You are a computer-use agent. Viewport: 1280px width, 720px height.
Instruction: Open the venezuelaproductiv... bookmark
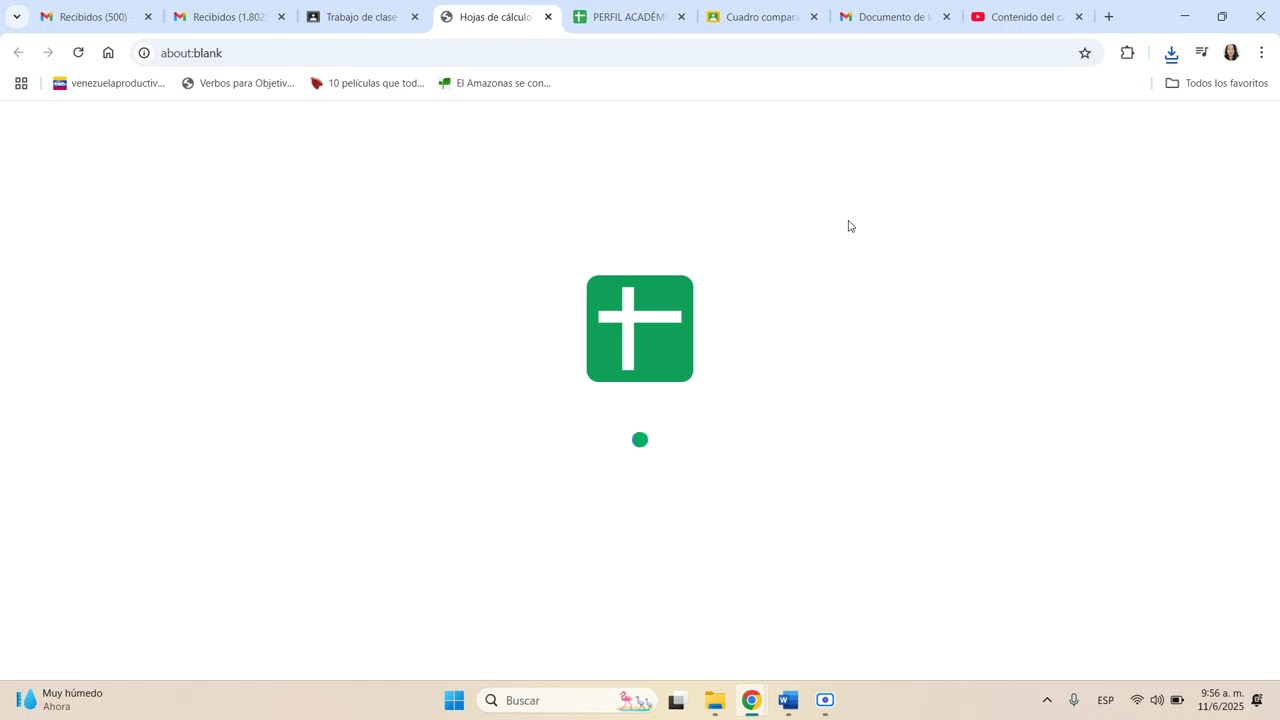point(108,83)
